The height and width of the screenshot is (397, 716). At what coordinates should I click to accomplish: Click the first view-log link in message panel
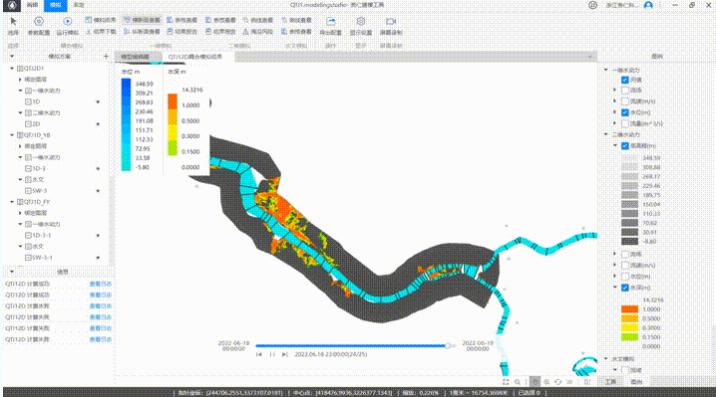pos(100,284)
